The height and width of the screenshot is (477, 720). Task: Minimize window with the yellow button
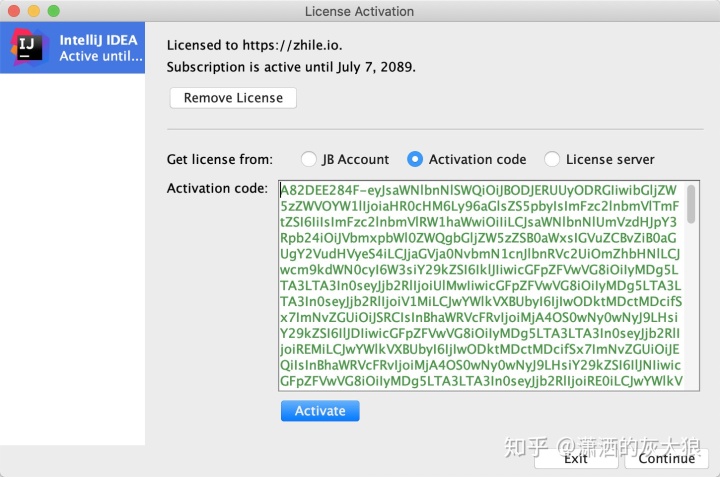(34, 11)
